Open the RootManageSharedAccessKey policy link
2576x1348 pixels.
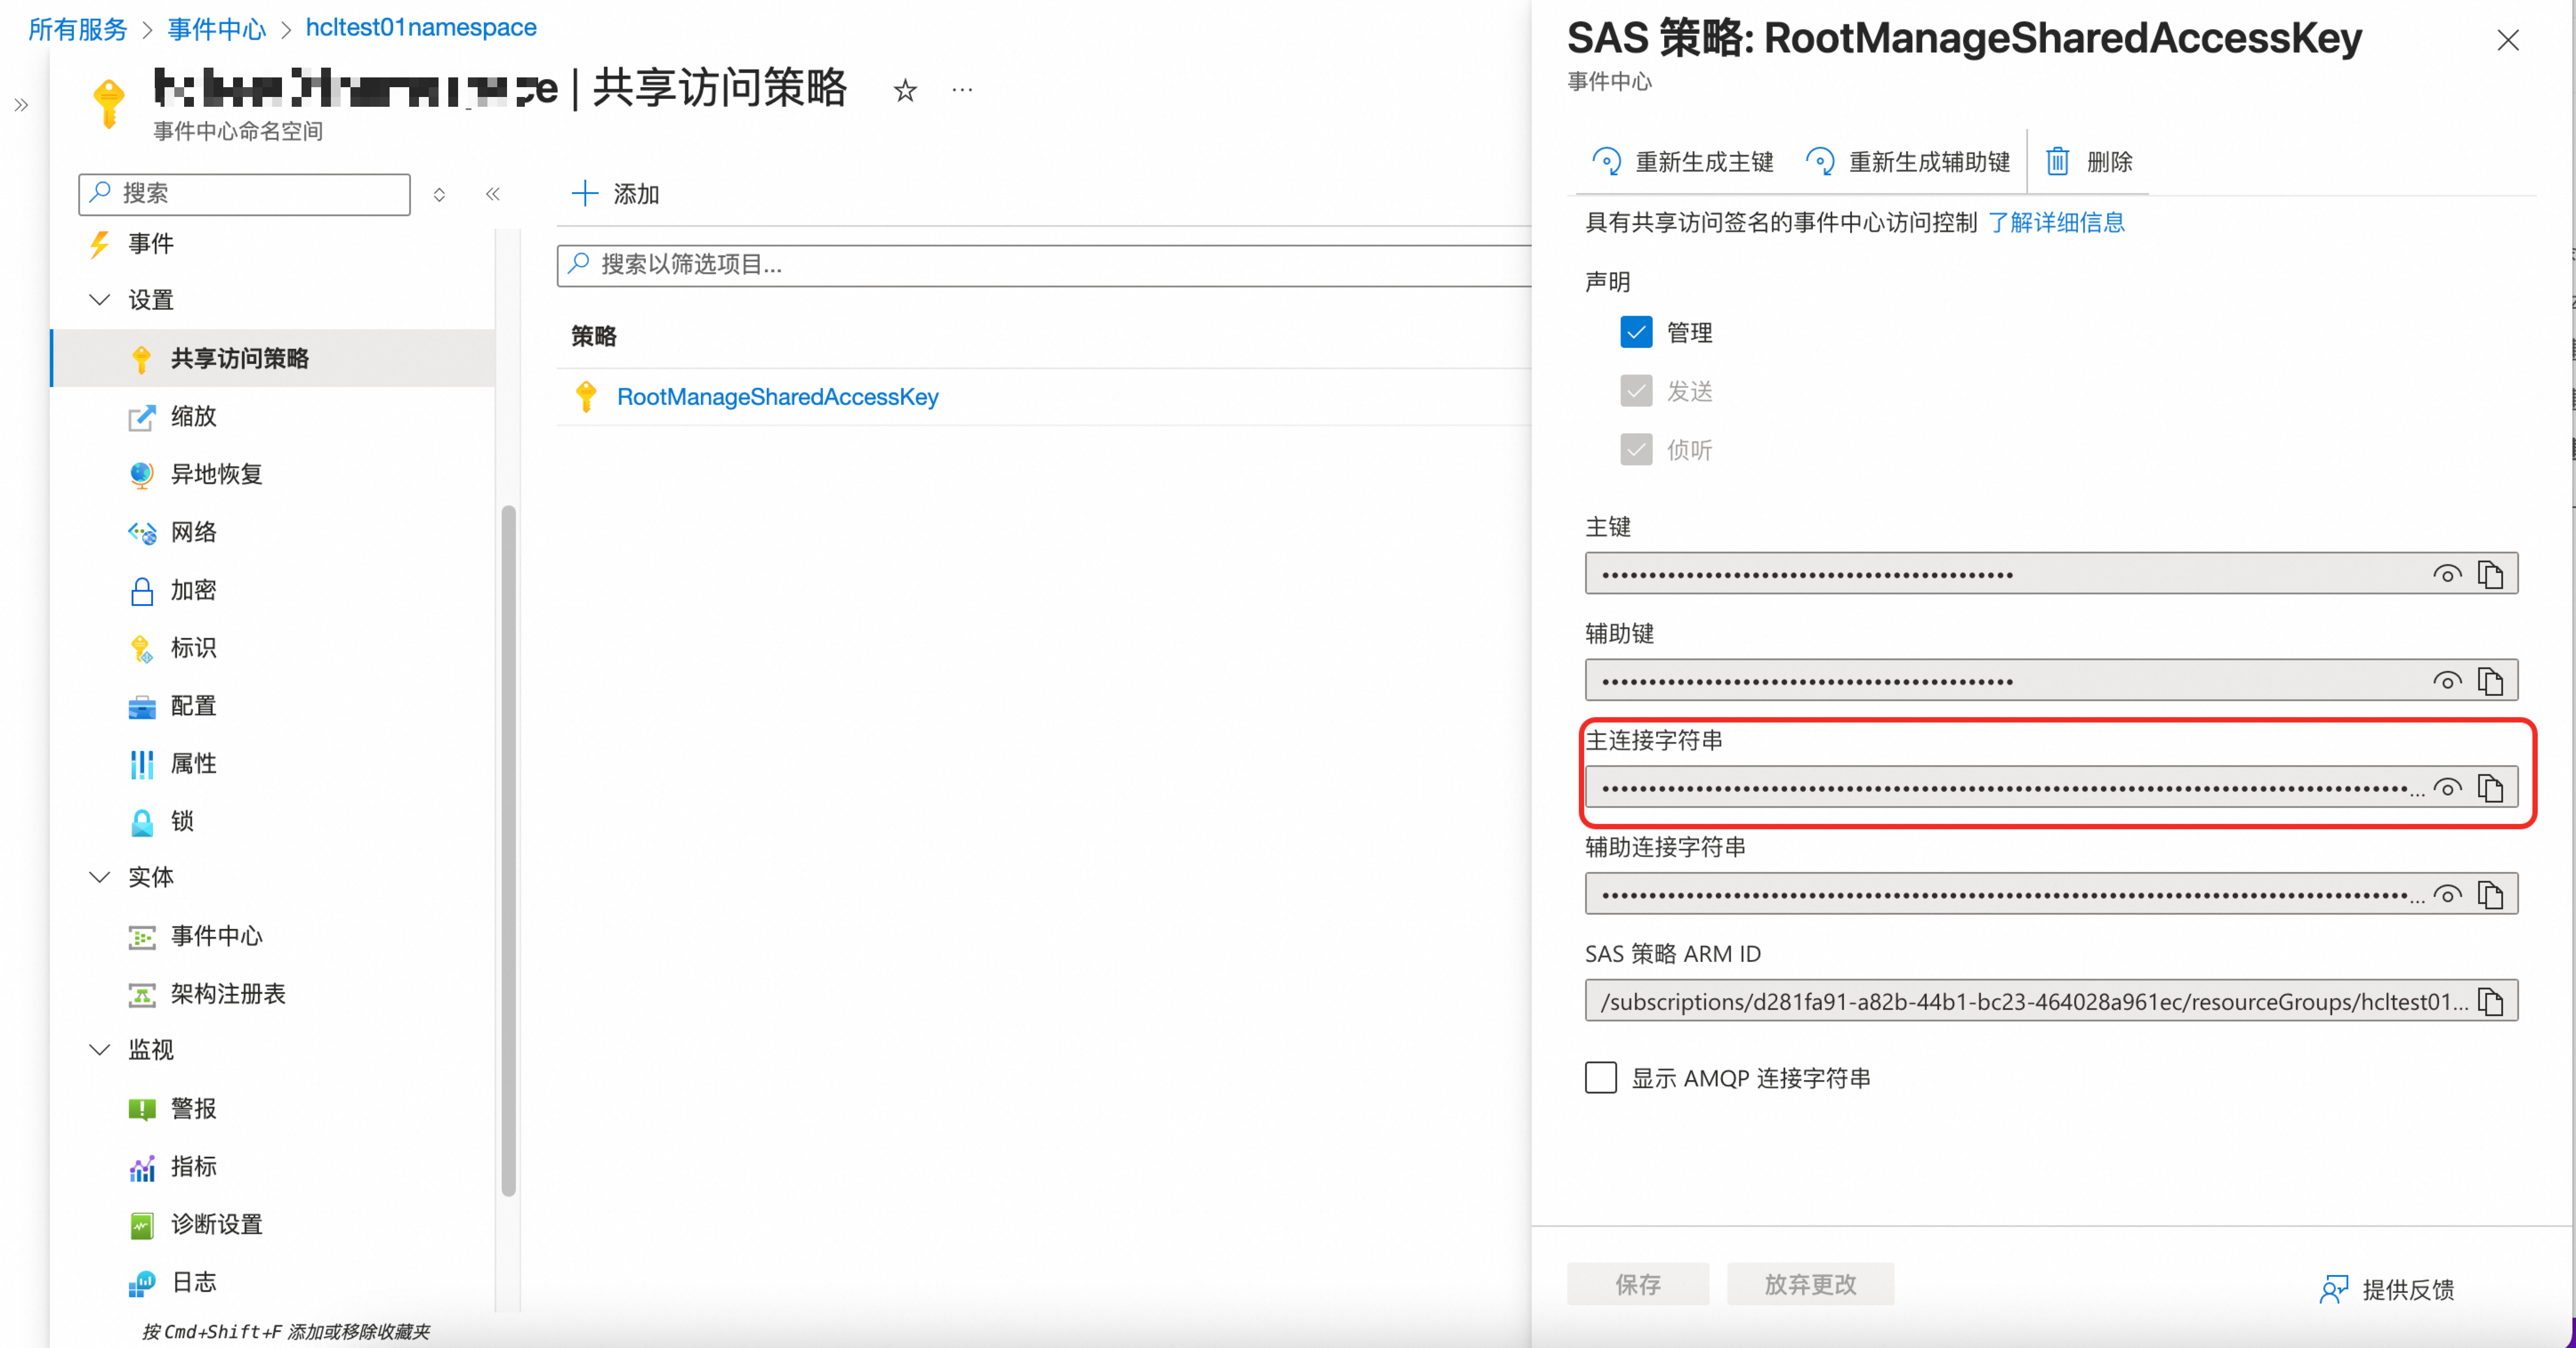(777, 397)
